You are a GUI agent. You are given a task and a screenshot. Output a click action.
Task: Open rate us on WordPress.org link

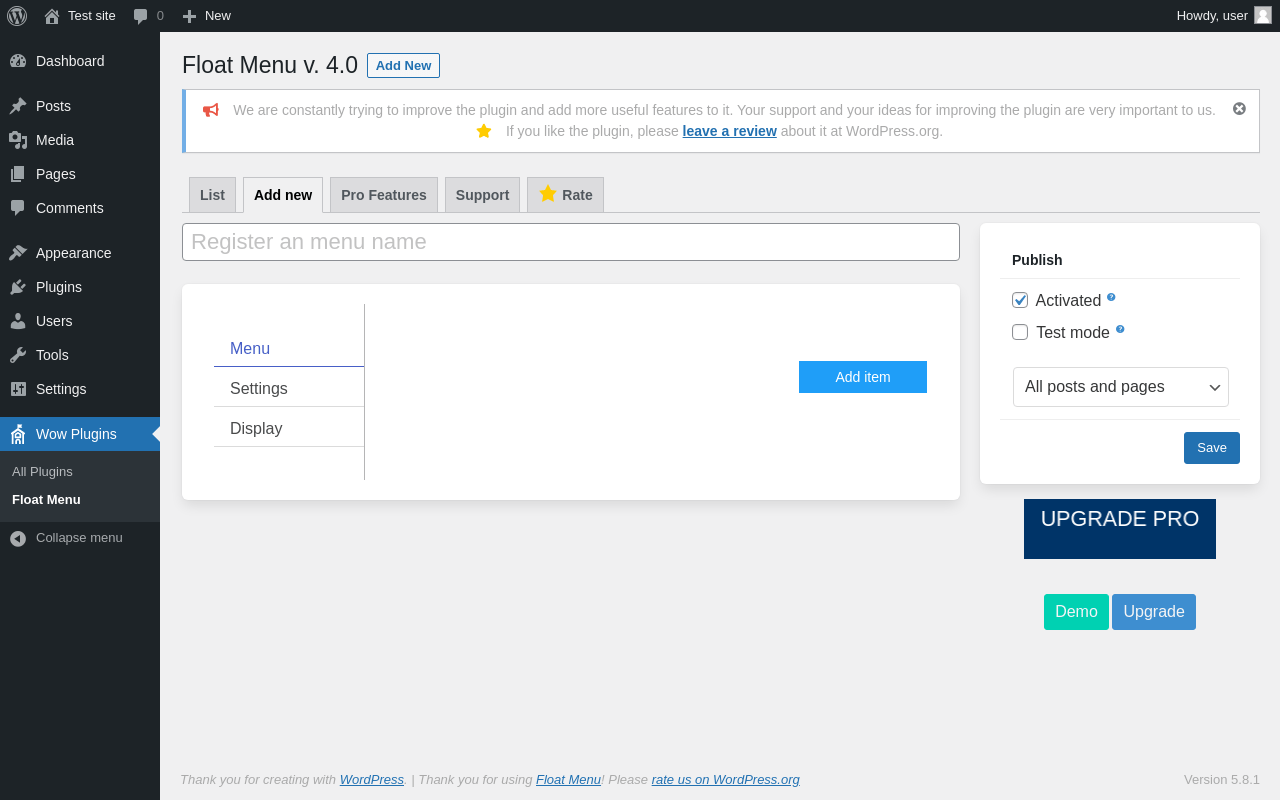pyautogui.click(x=726, y=779)
